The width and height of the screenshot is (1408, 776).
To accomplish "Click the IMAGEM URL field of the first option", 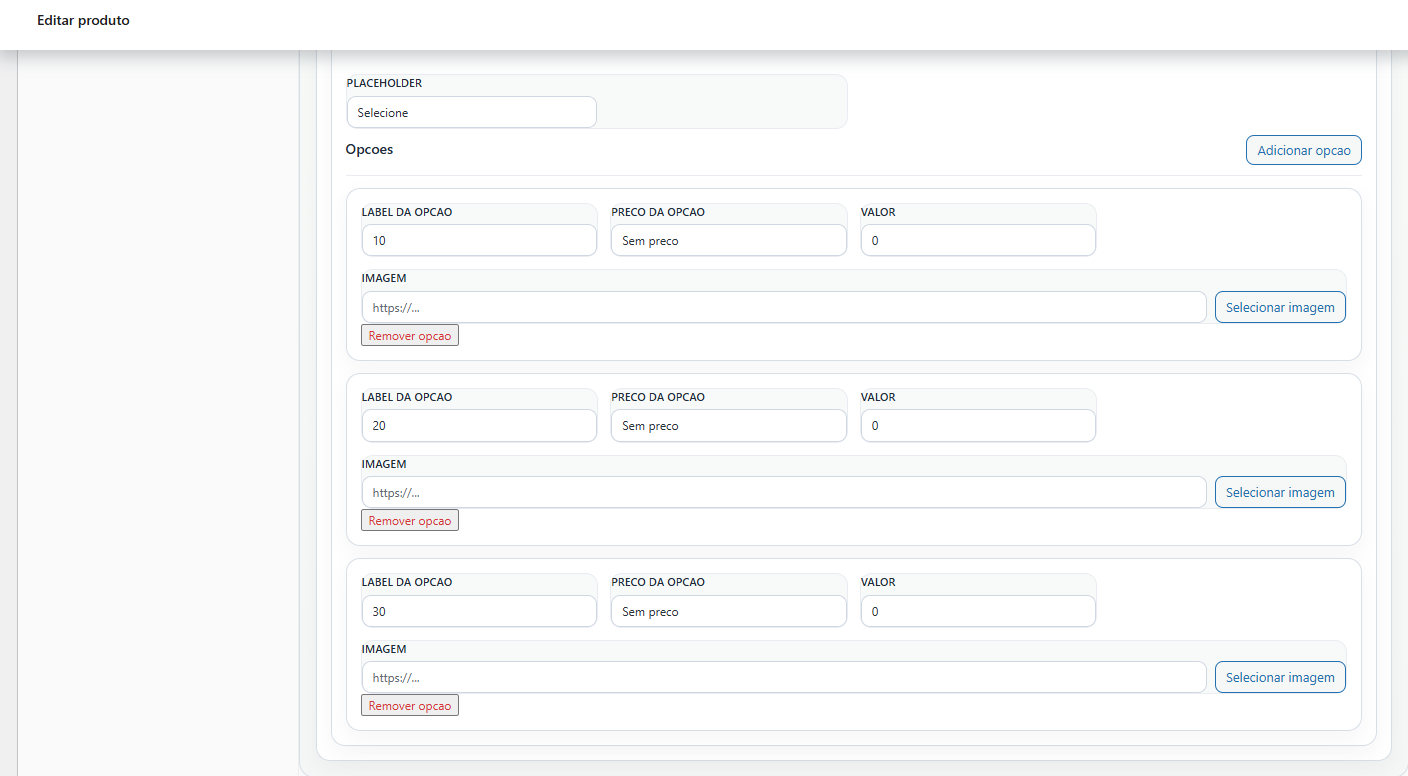I will 784,307.
